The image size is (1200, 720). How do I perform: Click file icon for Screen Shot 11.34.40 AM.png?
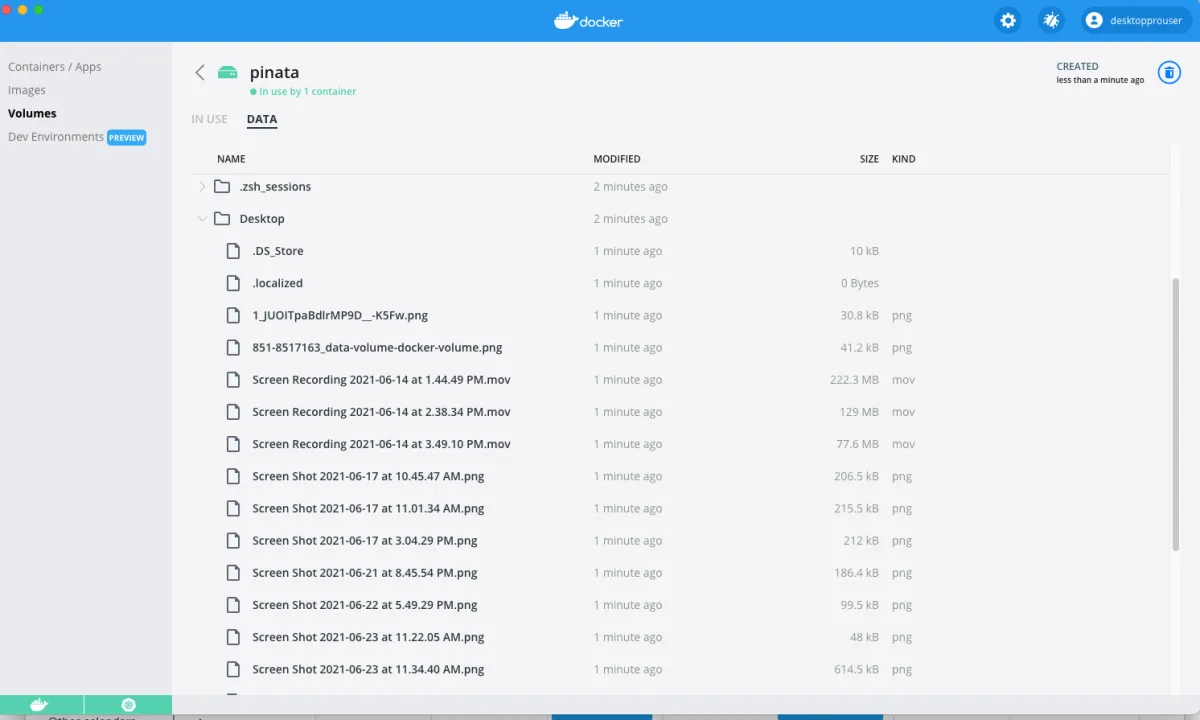(233, 669)
